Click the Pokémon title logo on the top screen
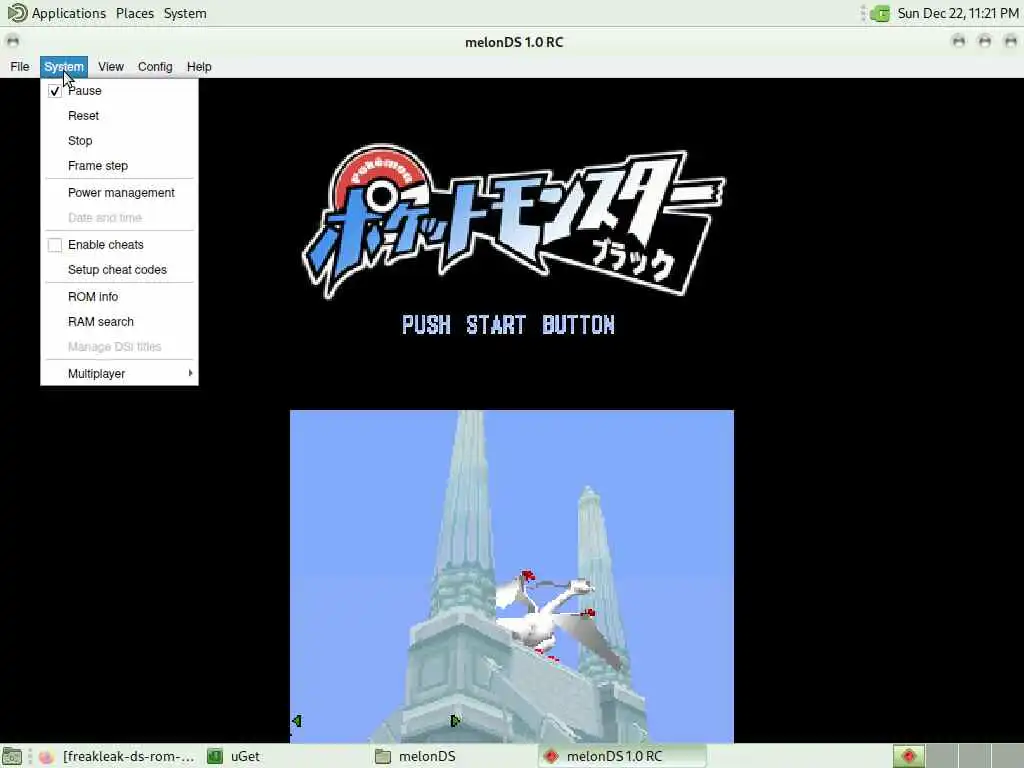 (513, 222)
